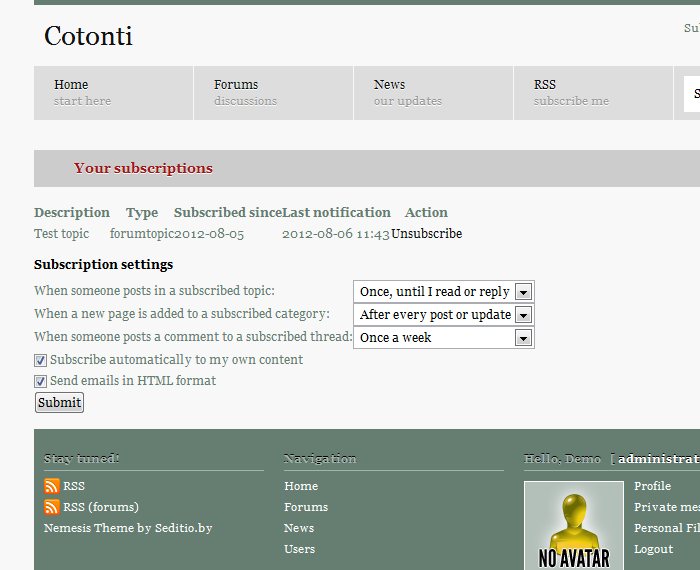Go to Home in footer Navigation
The height and width of the screenshot is (570, 700).
pos(301,486)
